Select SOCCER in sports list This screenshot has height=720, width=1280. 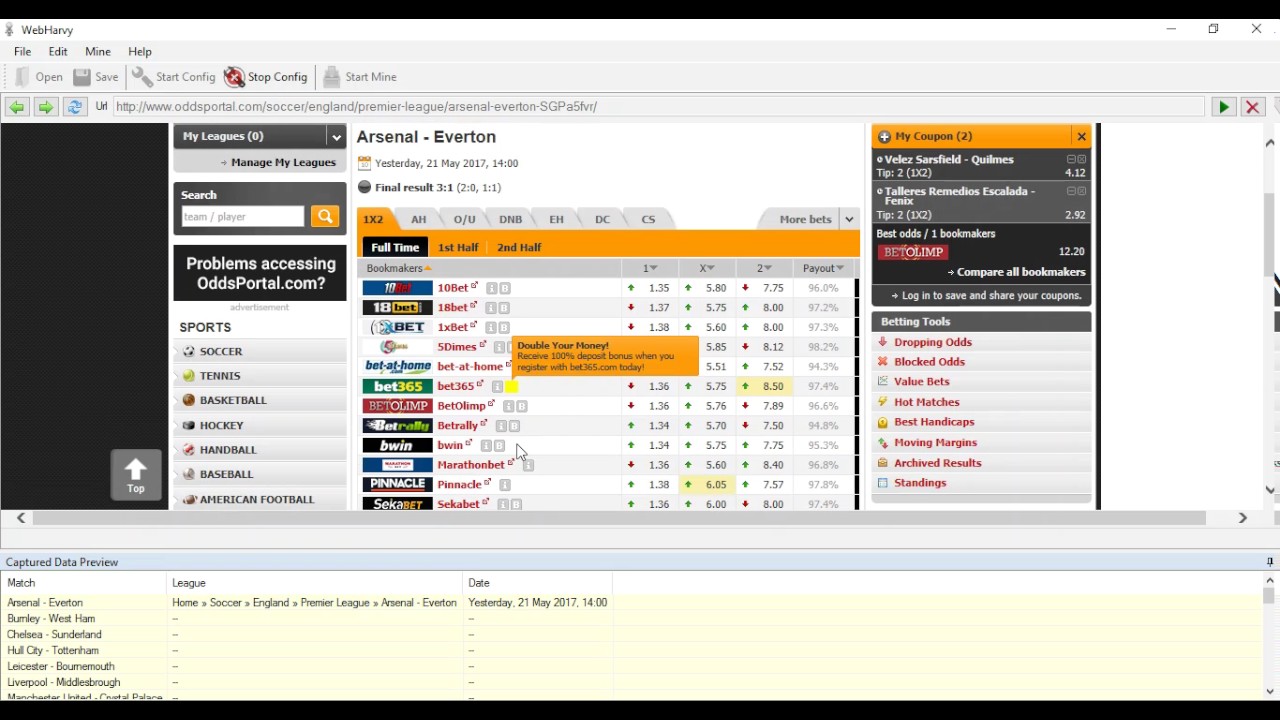click(260, 352)
